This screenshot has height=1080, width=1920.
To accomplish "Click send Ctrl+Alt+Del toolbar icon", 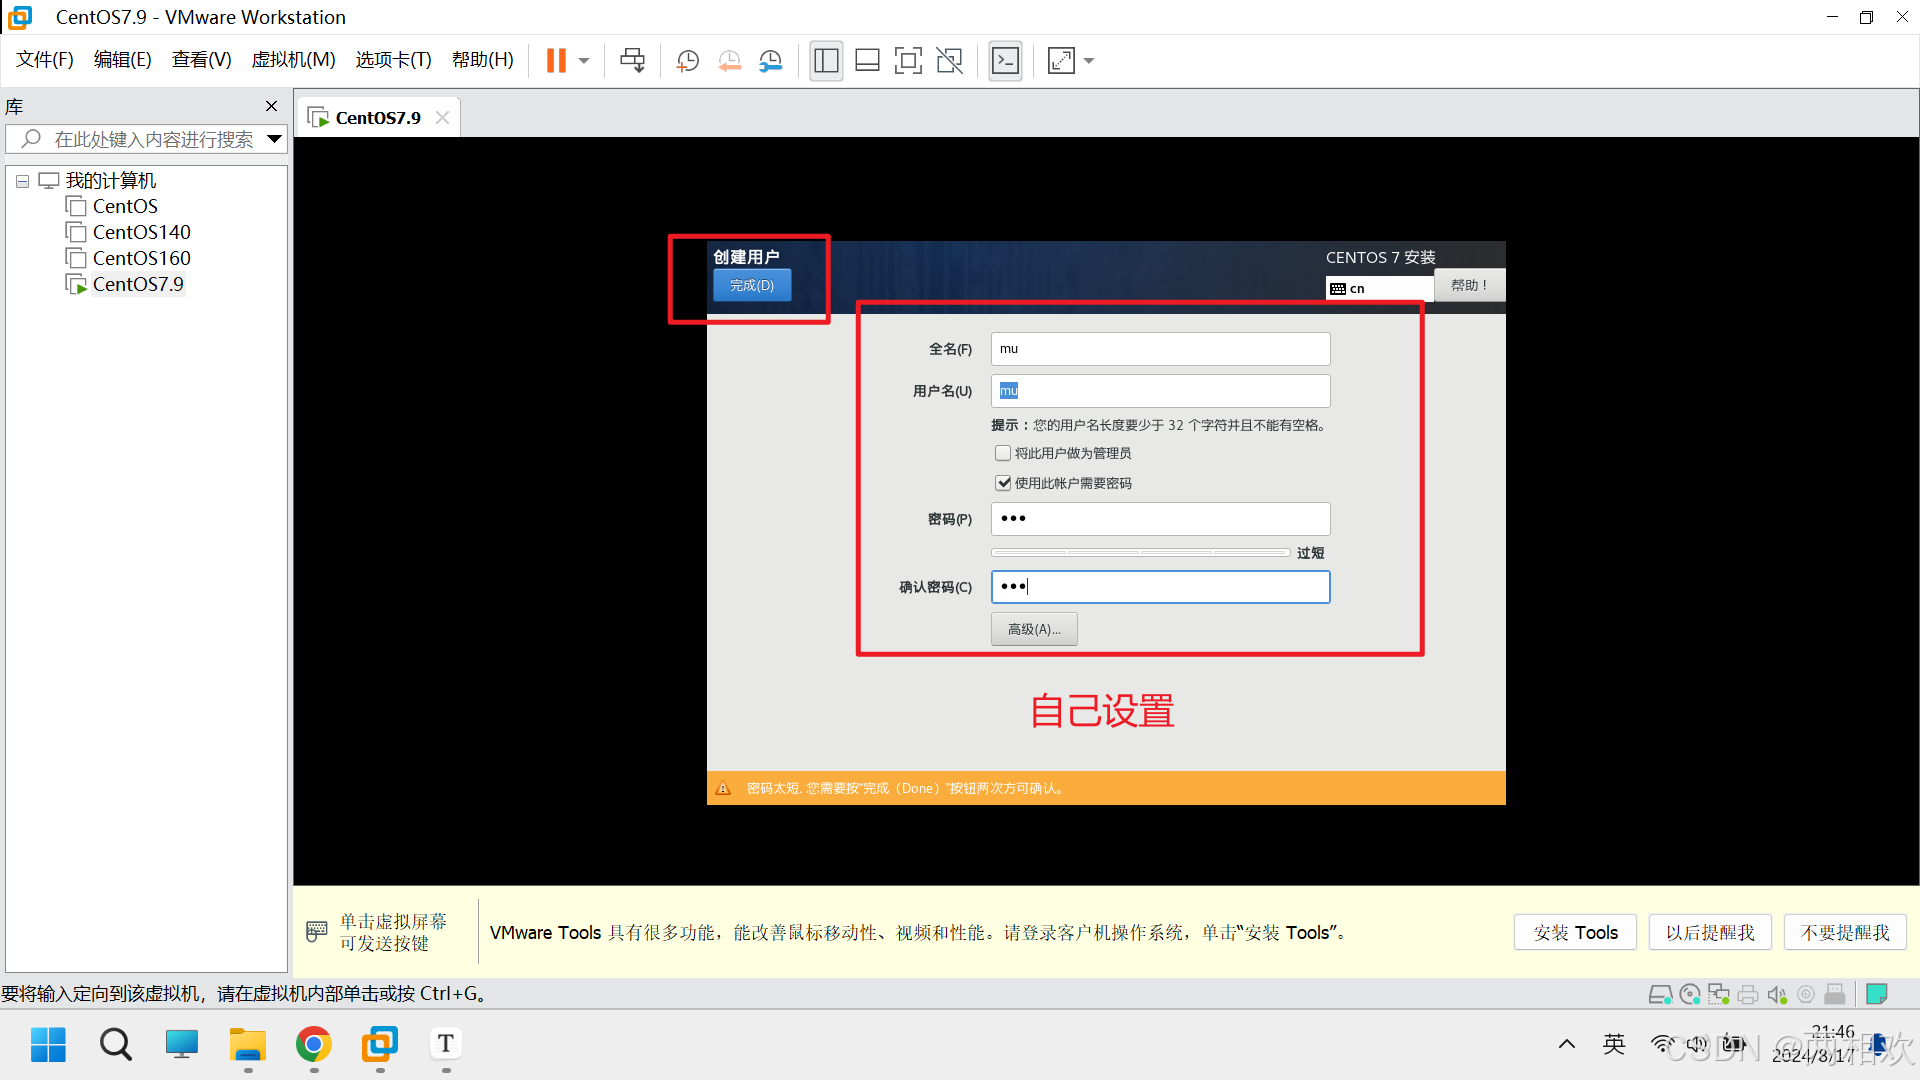I will (x=632, y=61).
